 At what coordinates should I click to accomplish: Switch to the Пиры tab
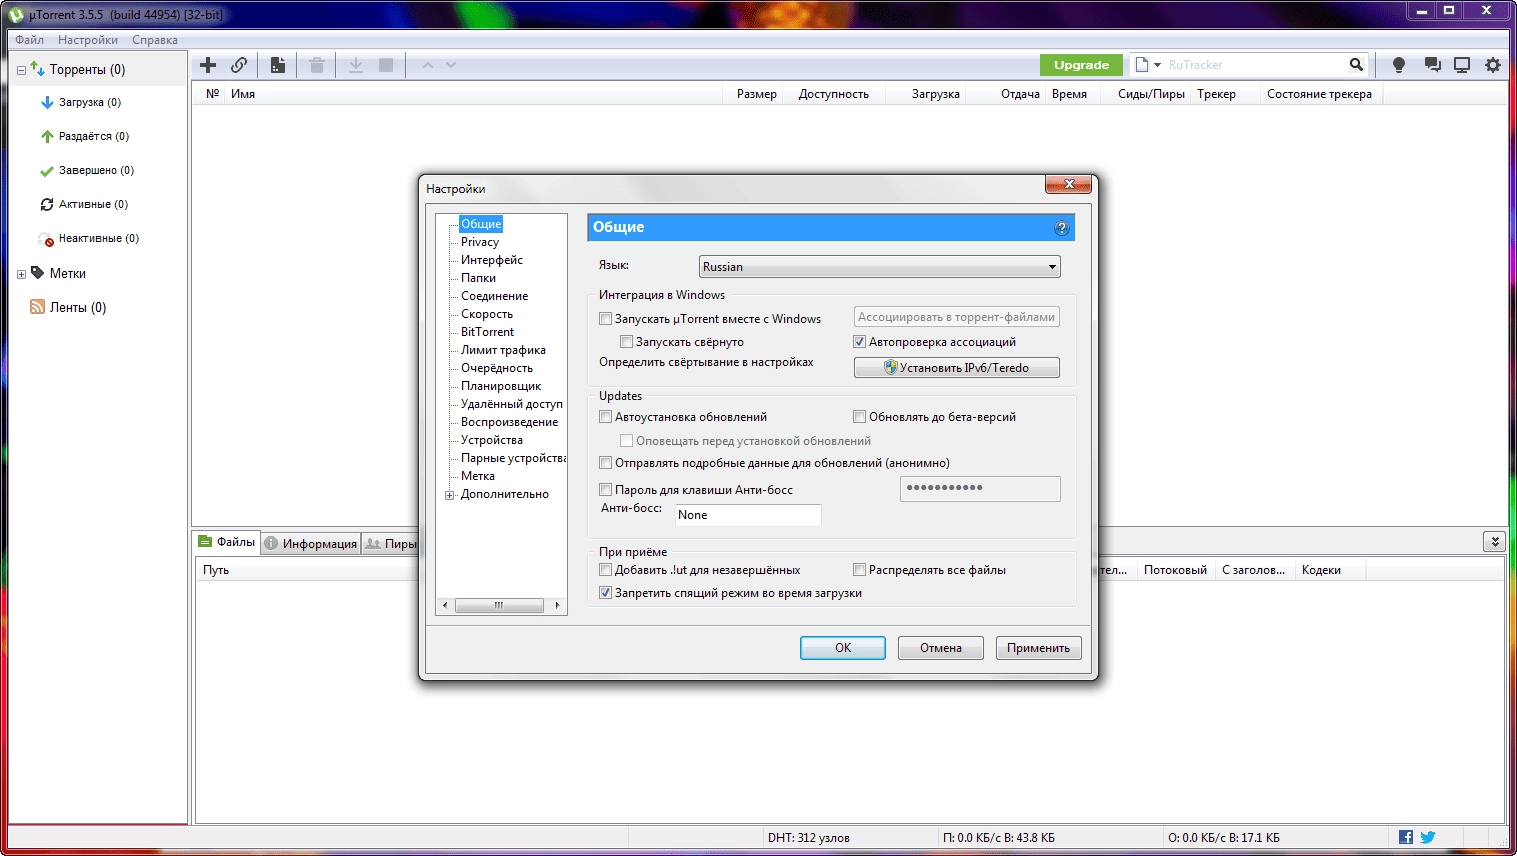[x=391, y=543]
